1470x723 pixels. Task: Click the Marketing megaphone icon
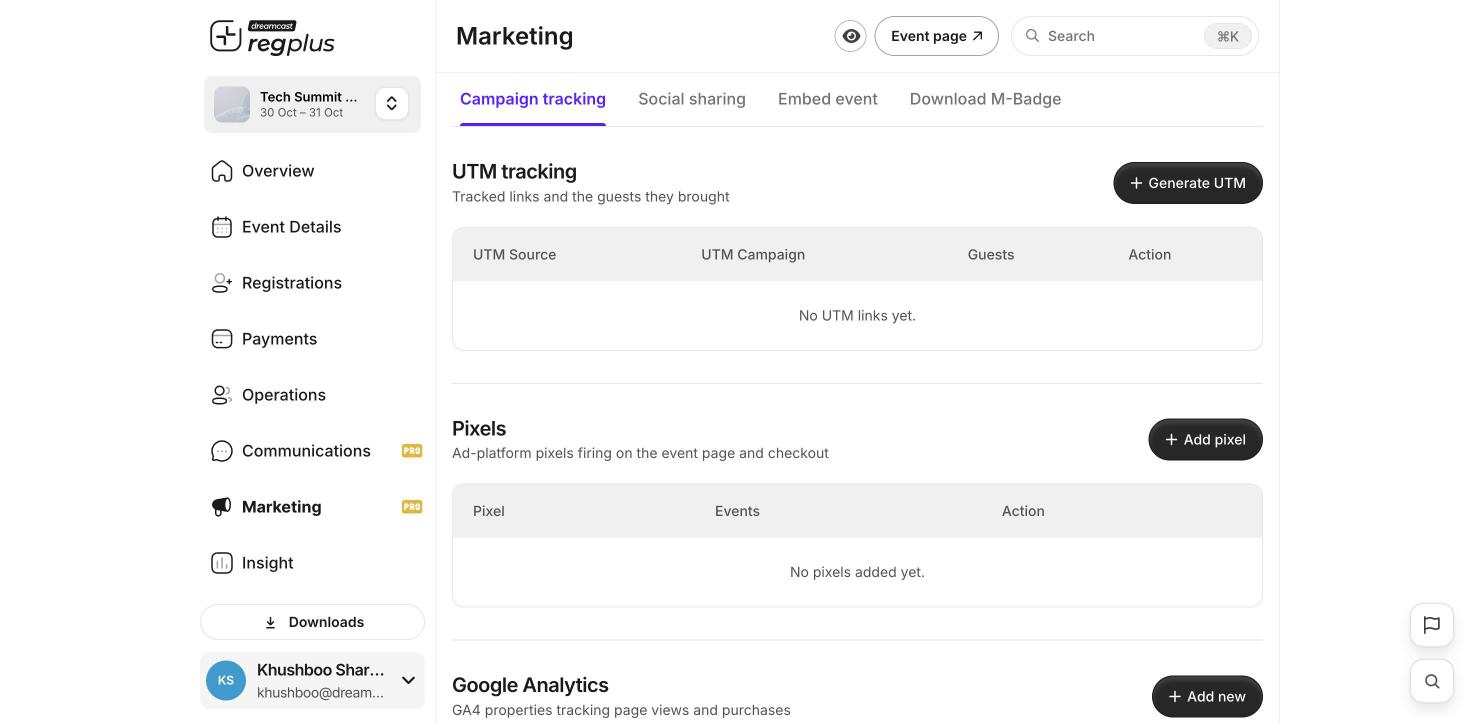point(222,507)
